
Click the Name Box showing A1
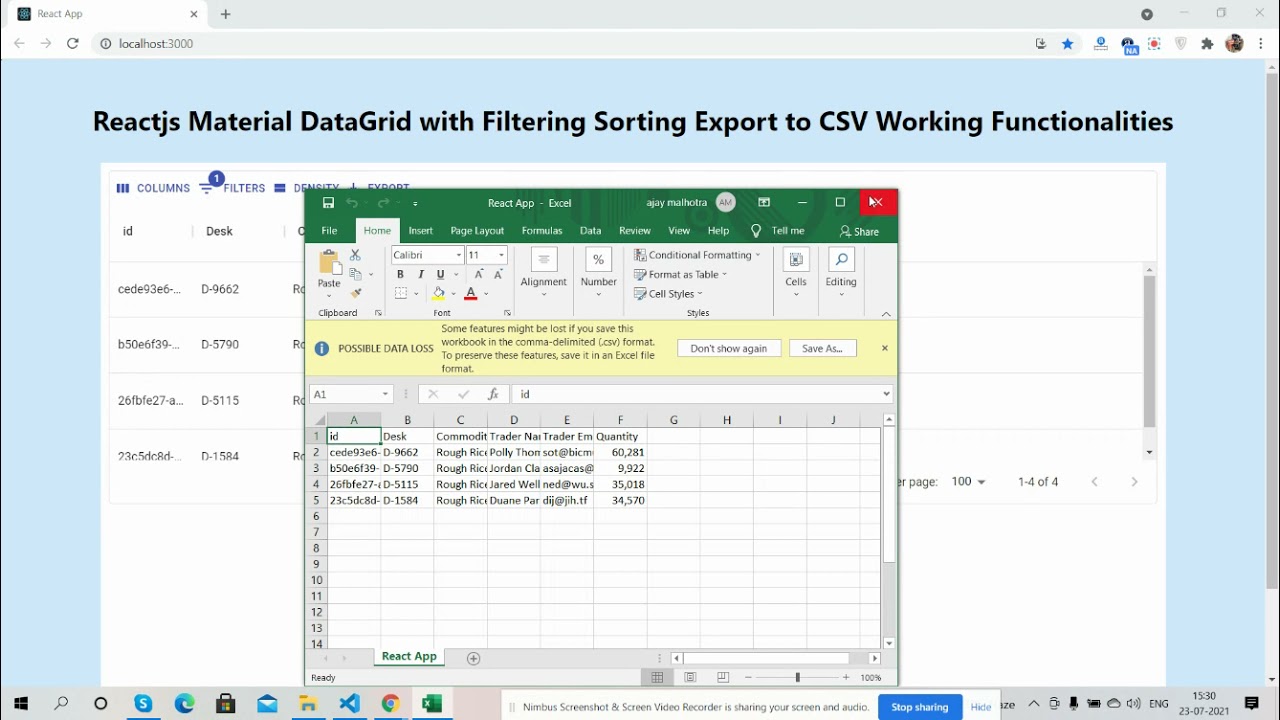350,394
